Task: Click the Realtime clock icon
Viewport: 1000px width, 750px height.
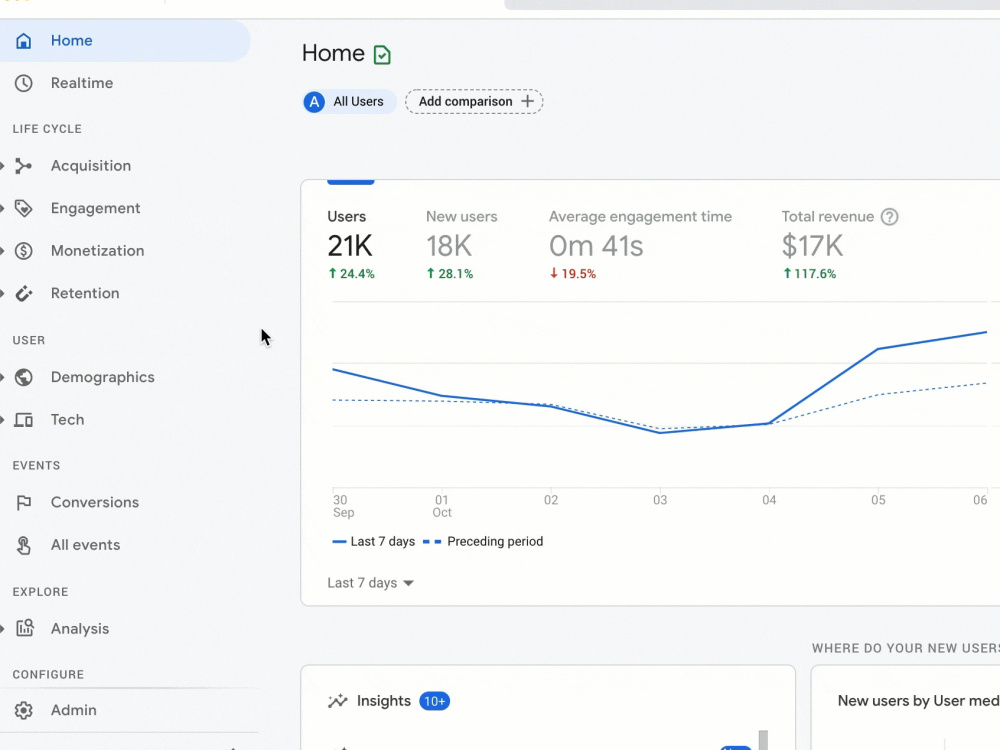Action: click(24, 83)
